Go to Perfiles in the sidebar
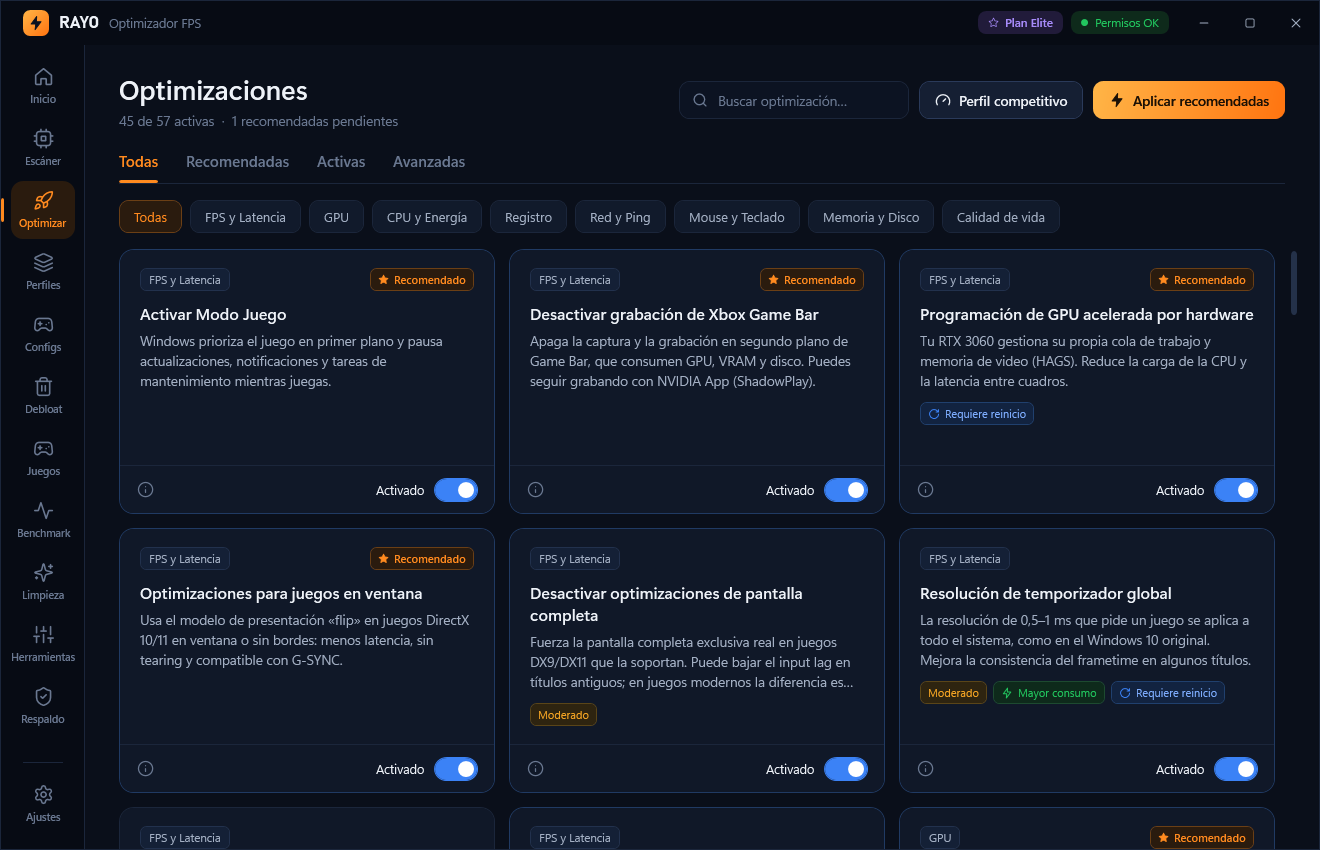The image size is (1320, 850). point(43,272)
